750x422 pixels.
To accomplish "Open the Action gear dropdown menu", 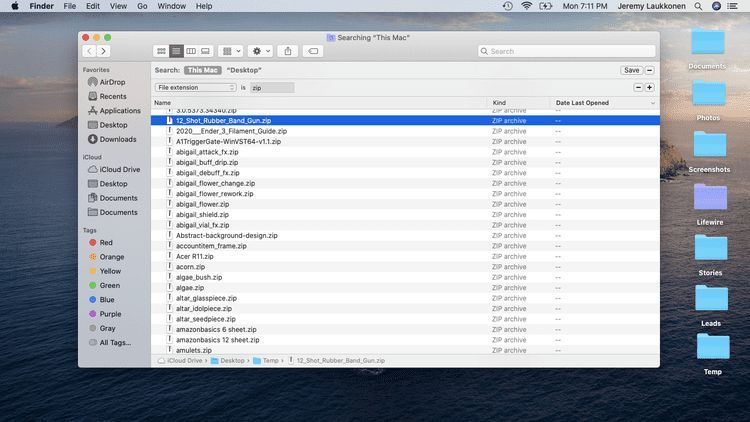I will (260, 51).
